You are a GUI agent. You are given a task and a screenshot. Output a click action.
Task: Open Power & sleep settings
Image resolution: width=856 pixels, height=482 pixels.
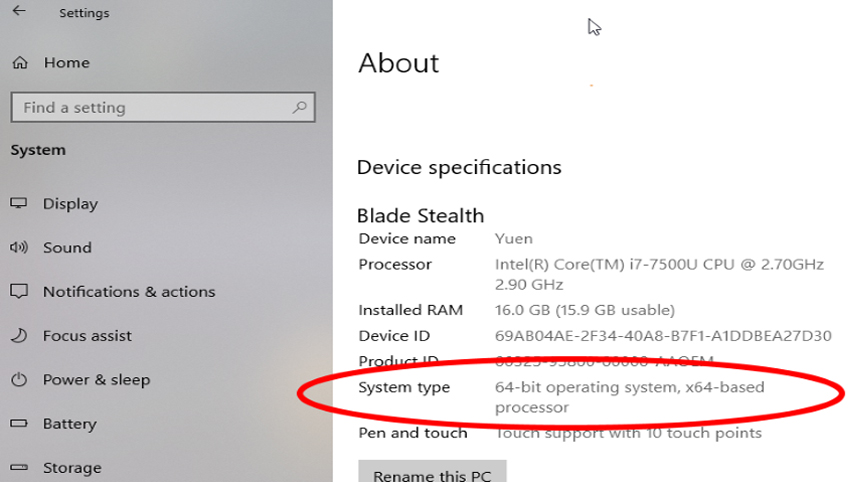pyautogui.click(x=96, y=380)
